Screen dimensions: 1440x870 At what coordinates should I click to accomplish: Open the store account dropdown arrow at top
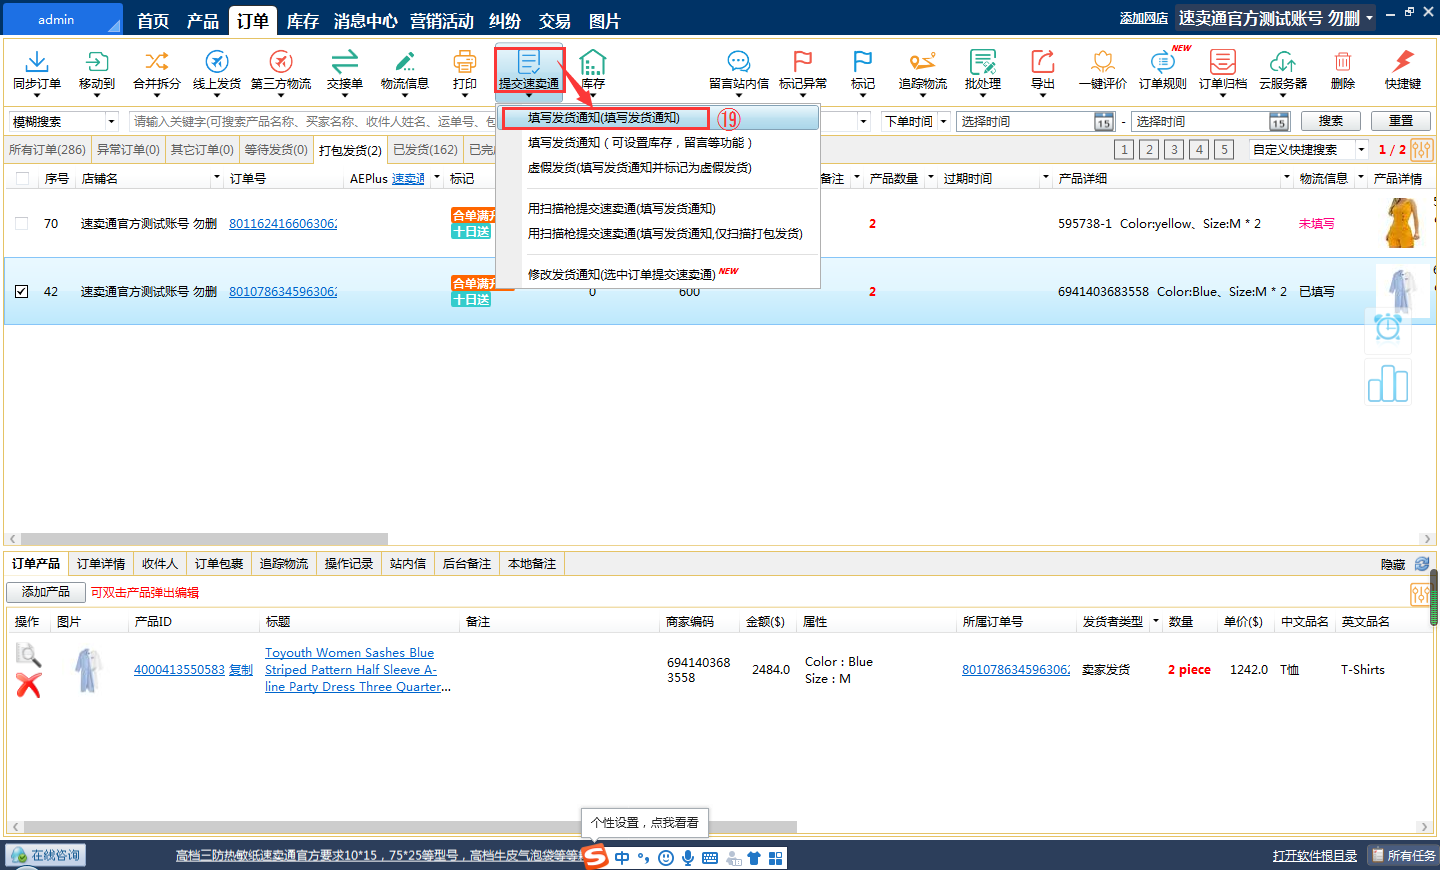coord(1370,18)
